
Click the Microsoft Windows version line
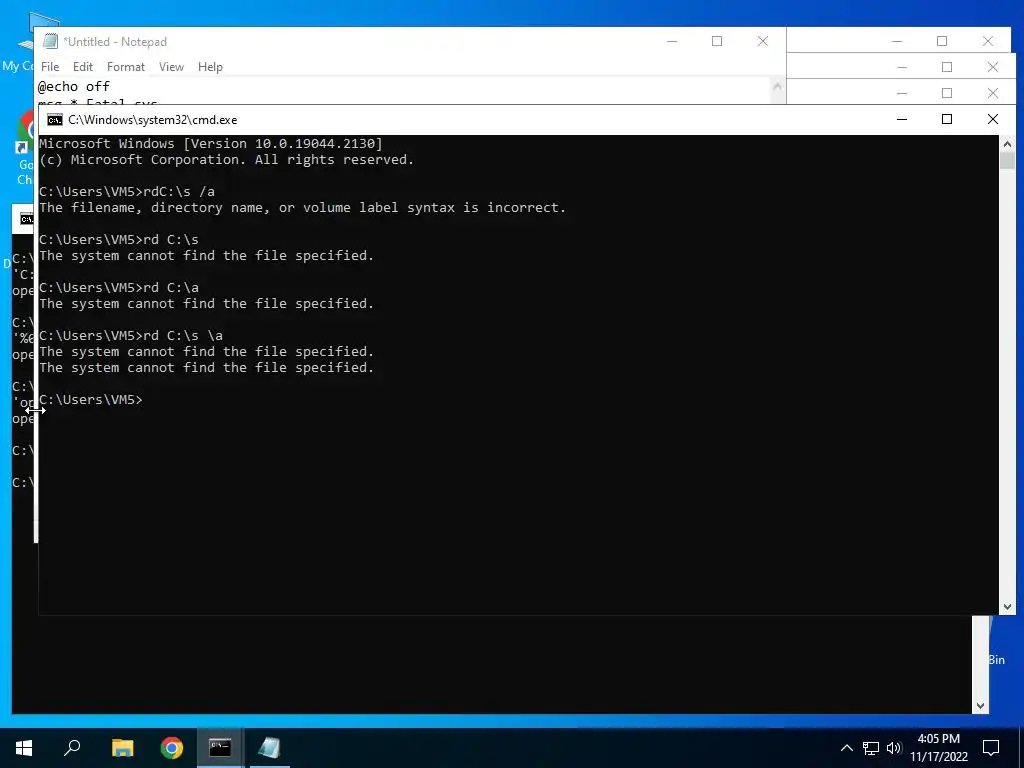pos(210,144)
